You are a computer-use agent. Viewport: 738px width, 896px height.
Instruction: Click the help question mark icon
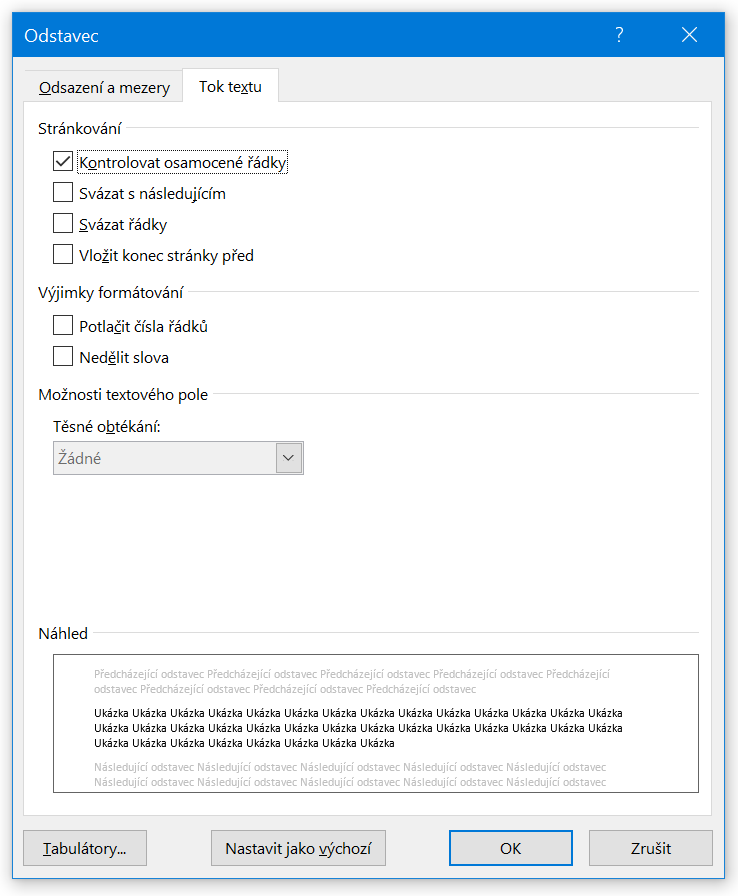tap(619, 35)
